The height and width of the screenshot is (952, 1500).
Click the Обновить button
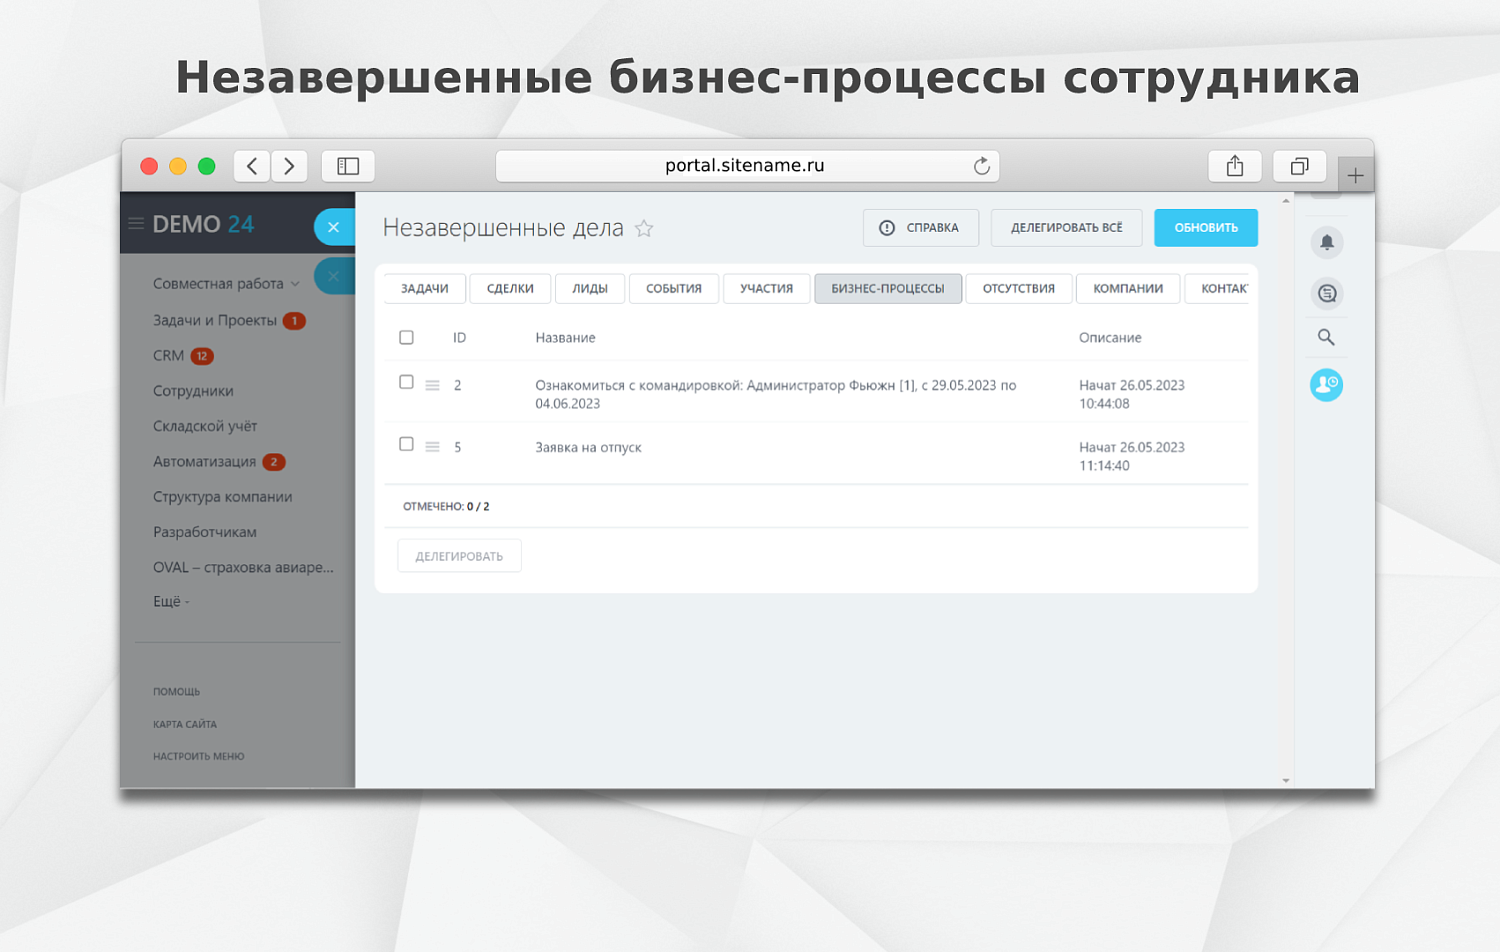[x=1205, y=227]
